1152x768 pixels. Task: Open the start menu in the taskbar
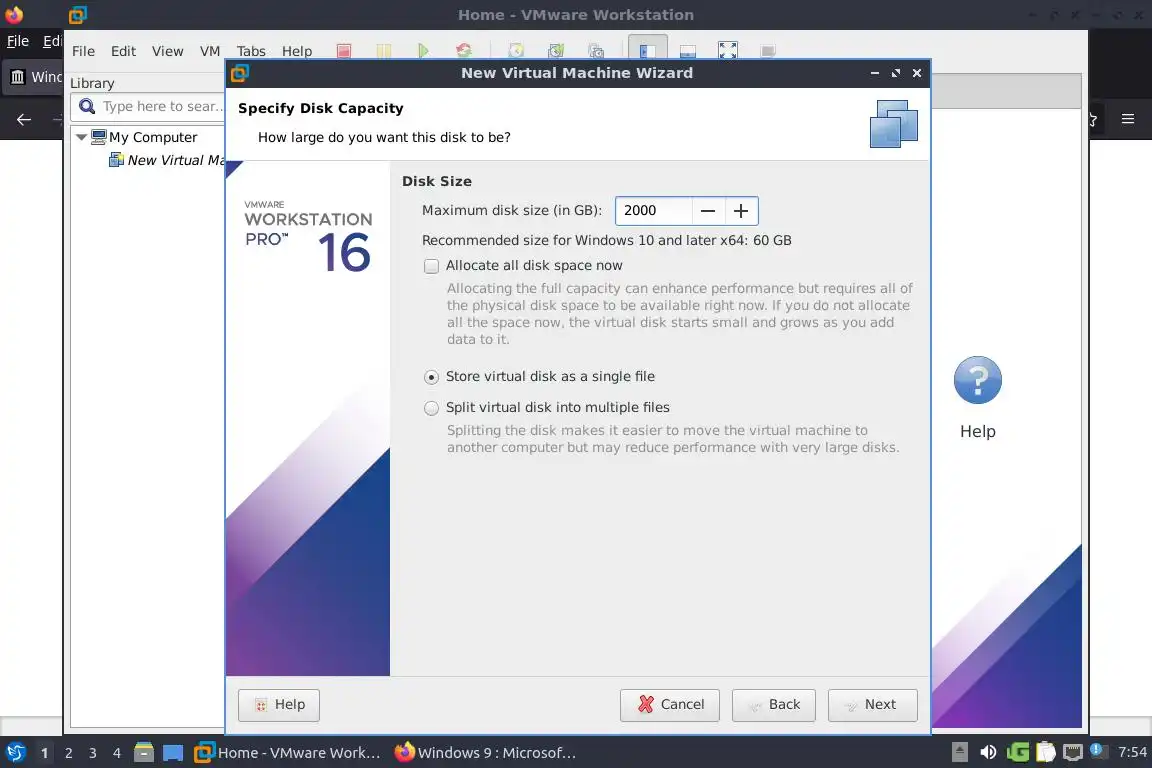click(15, 753)
